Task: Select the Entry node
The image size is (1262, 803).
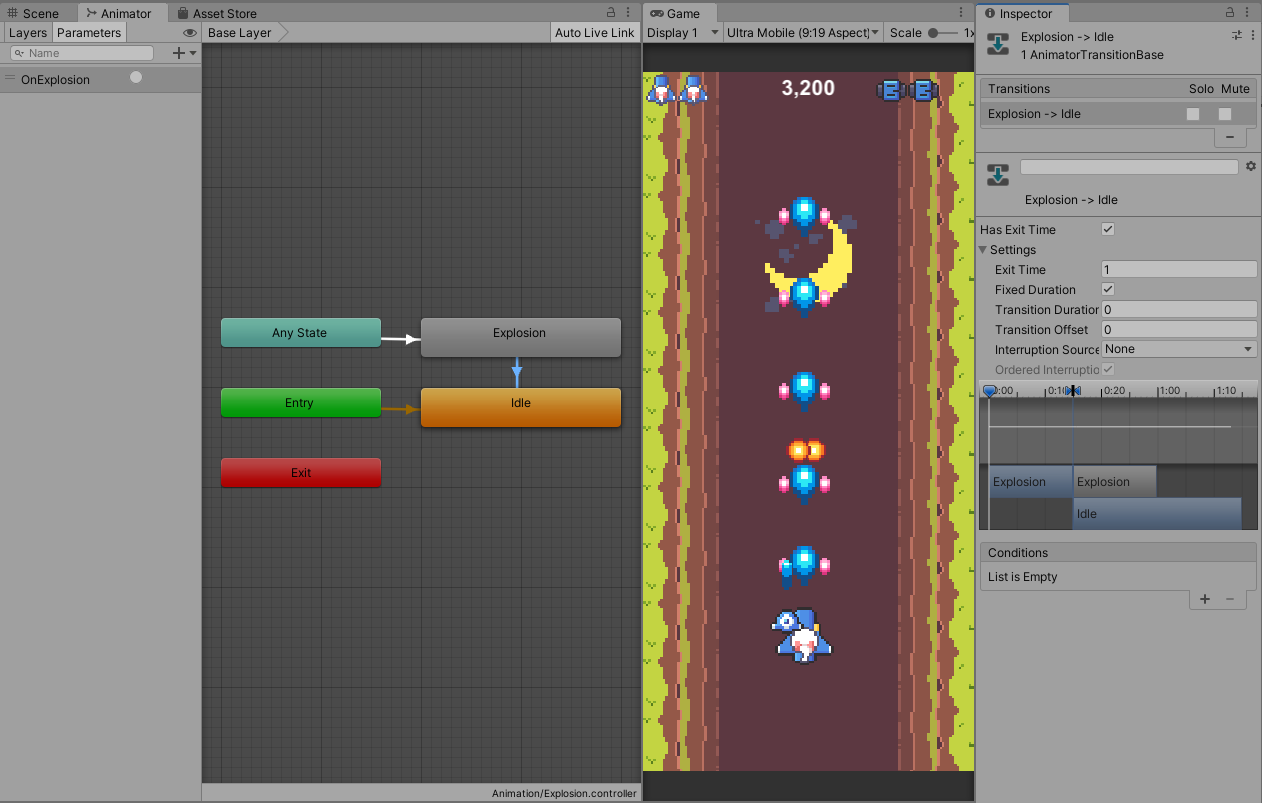Action: [x=300, y=403]
